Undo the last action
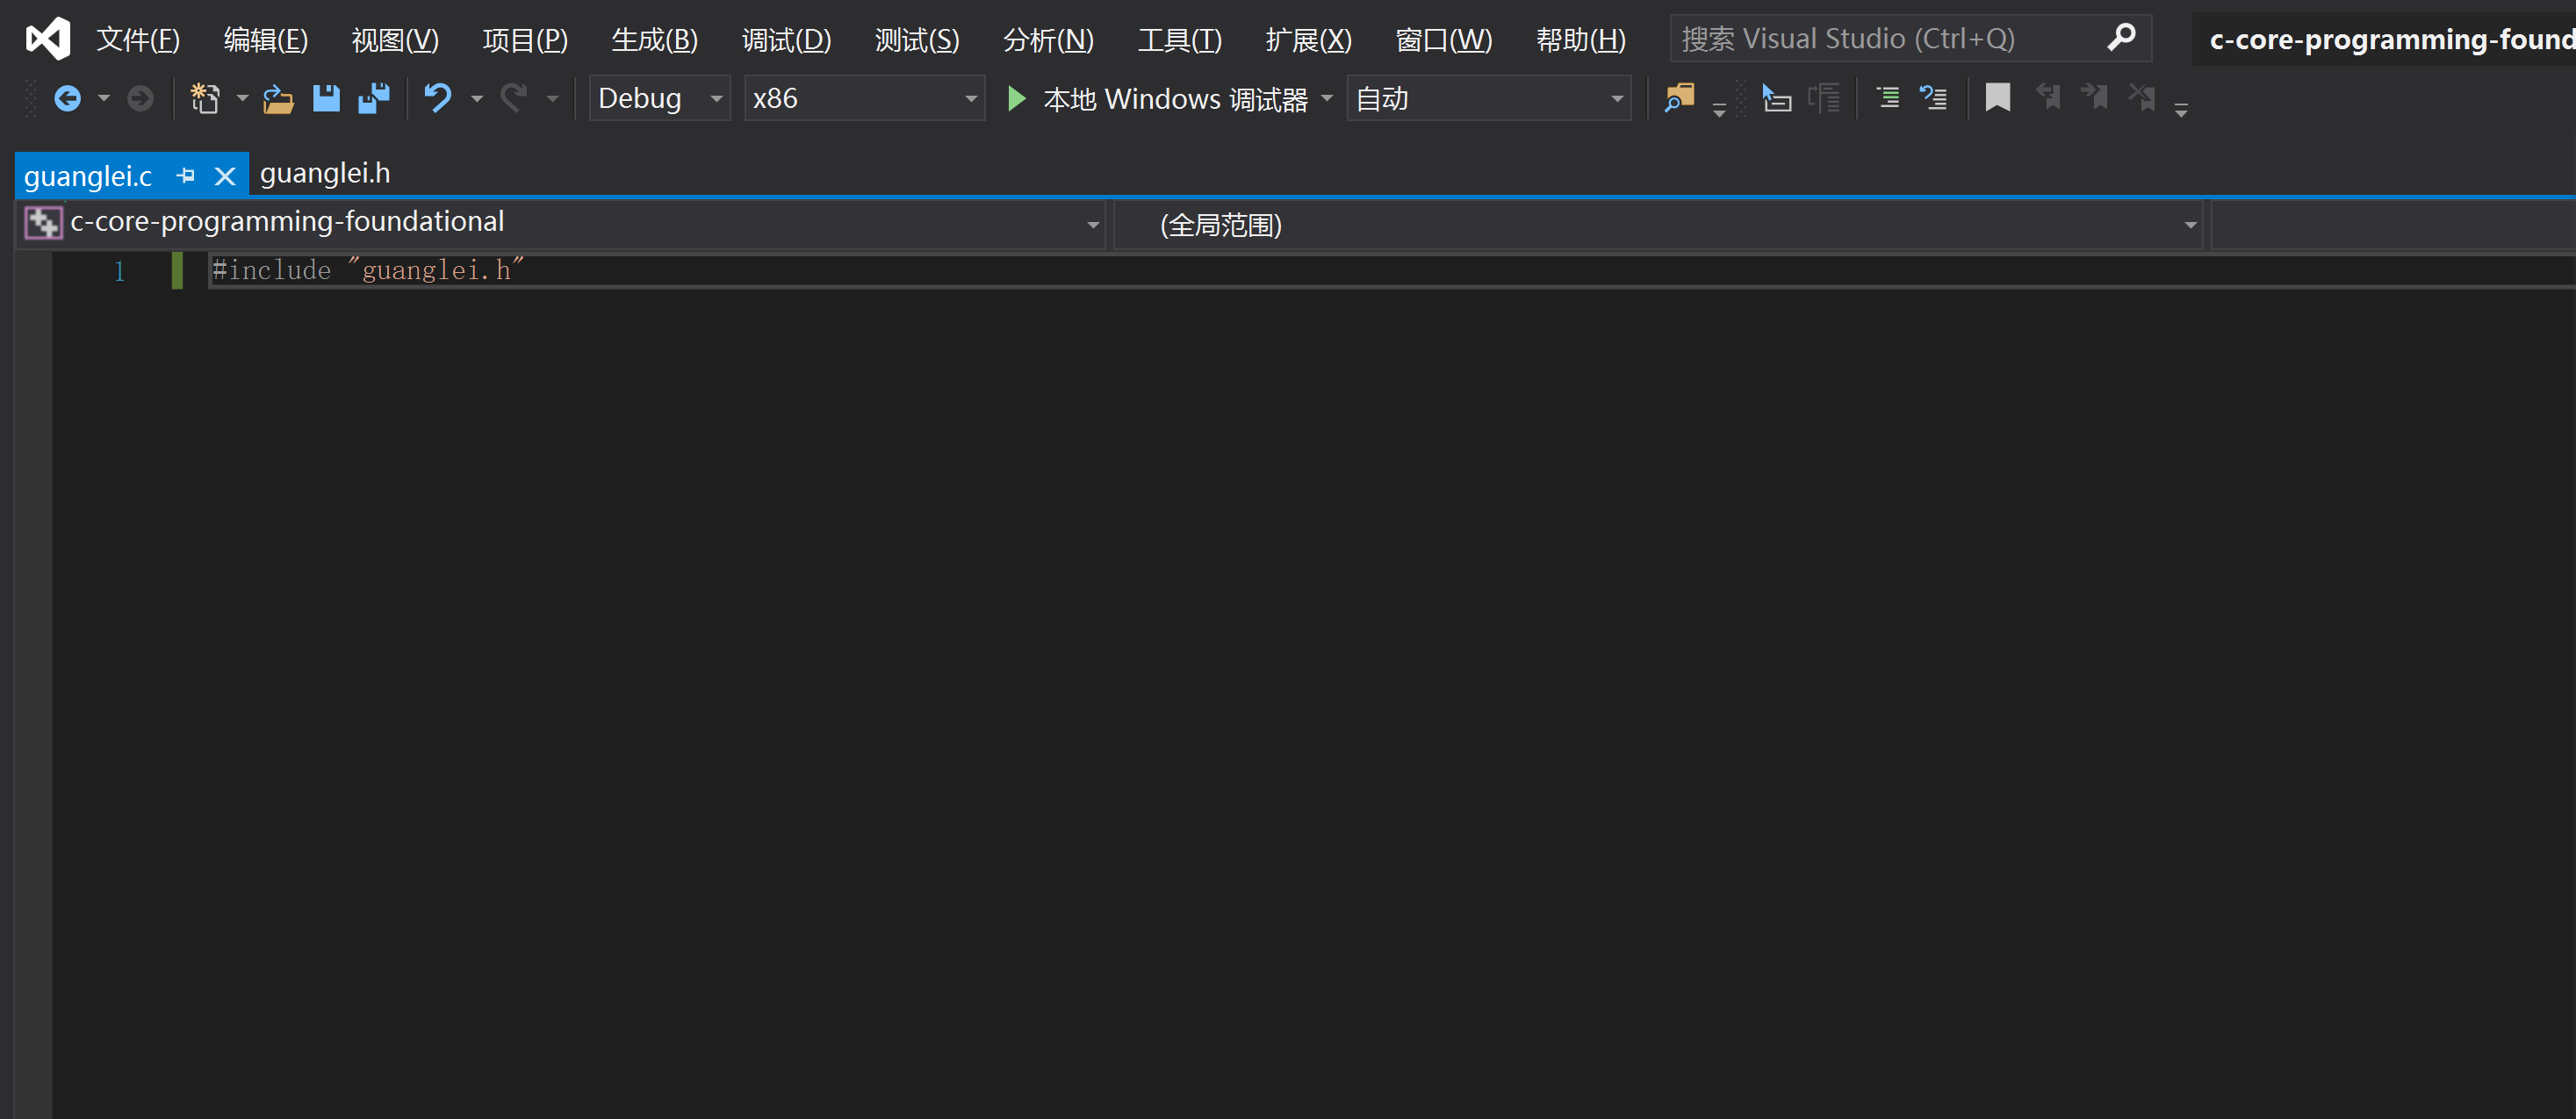Viewport: 2576px width, 1119px height. [x=438, y=98]
